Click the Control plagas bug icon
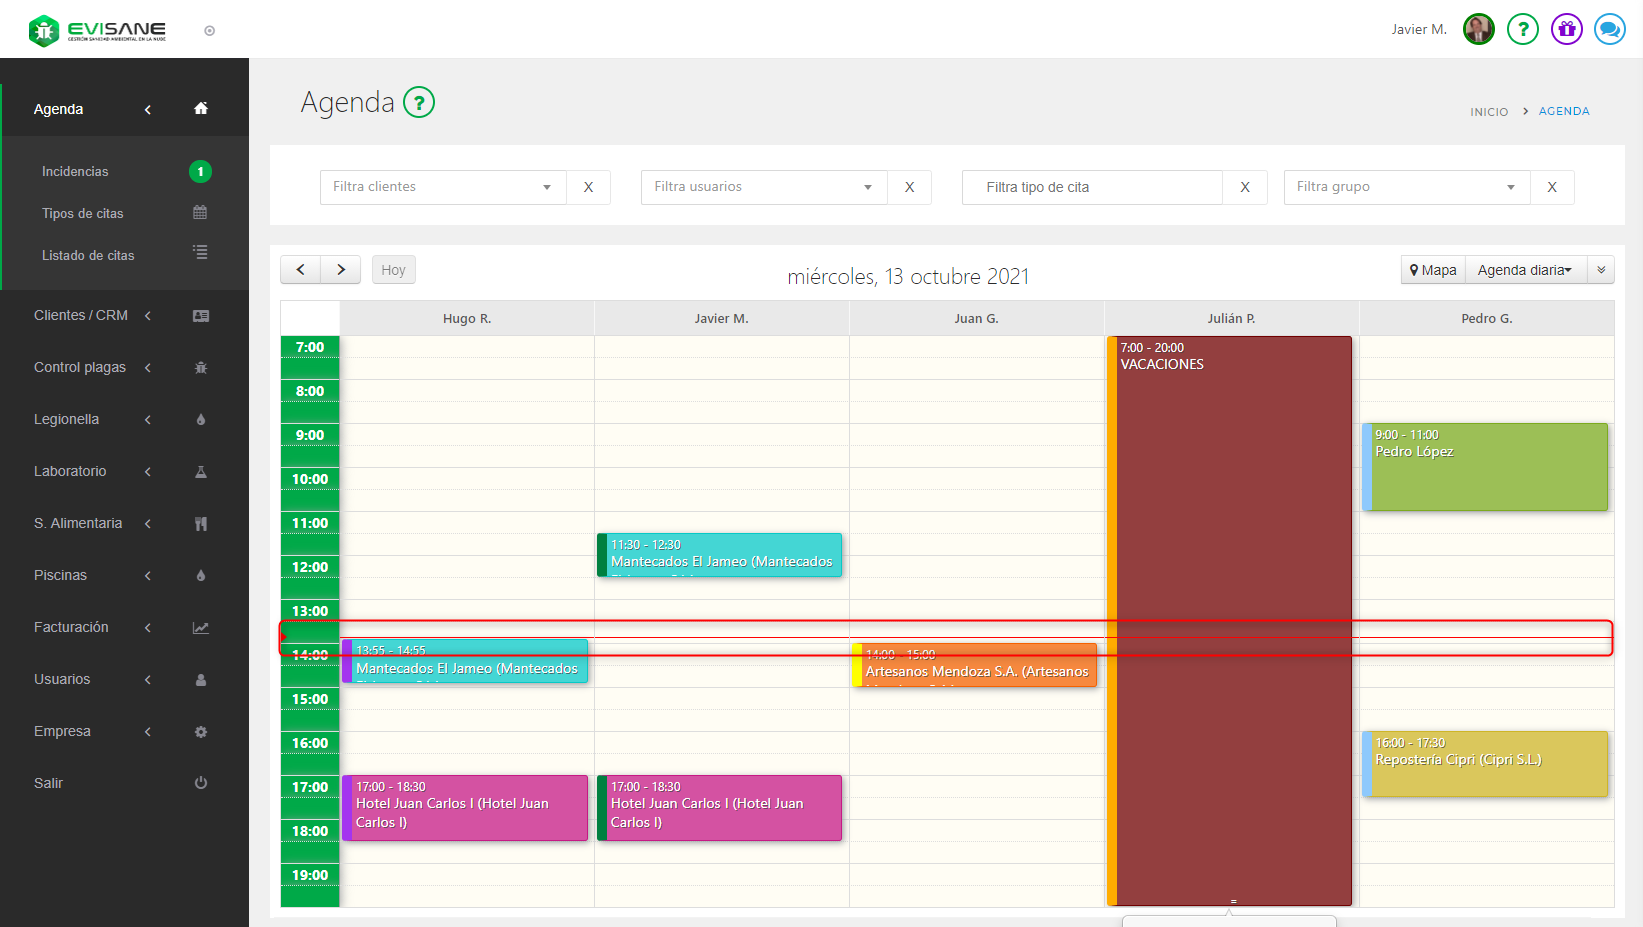Image resolution: width=1643 pixels, height=927 pixels. click(x=201, y=368)
